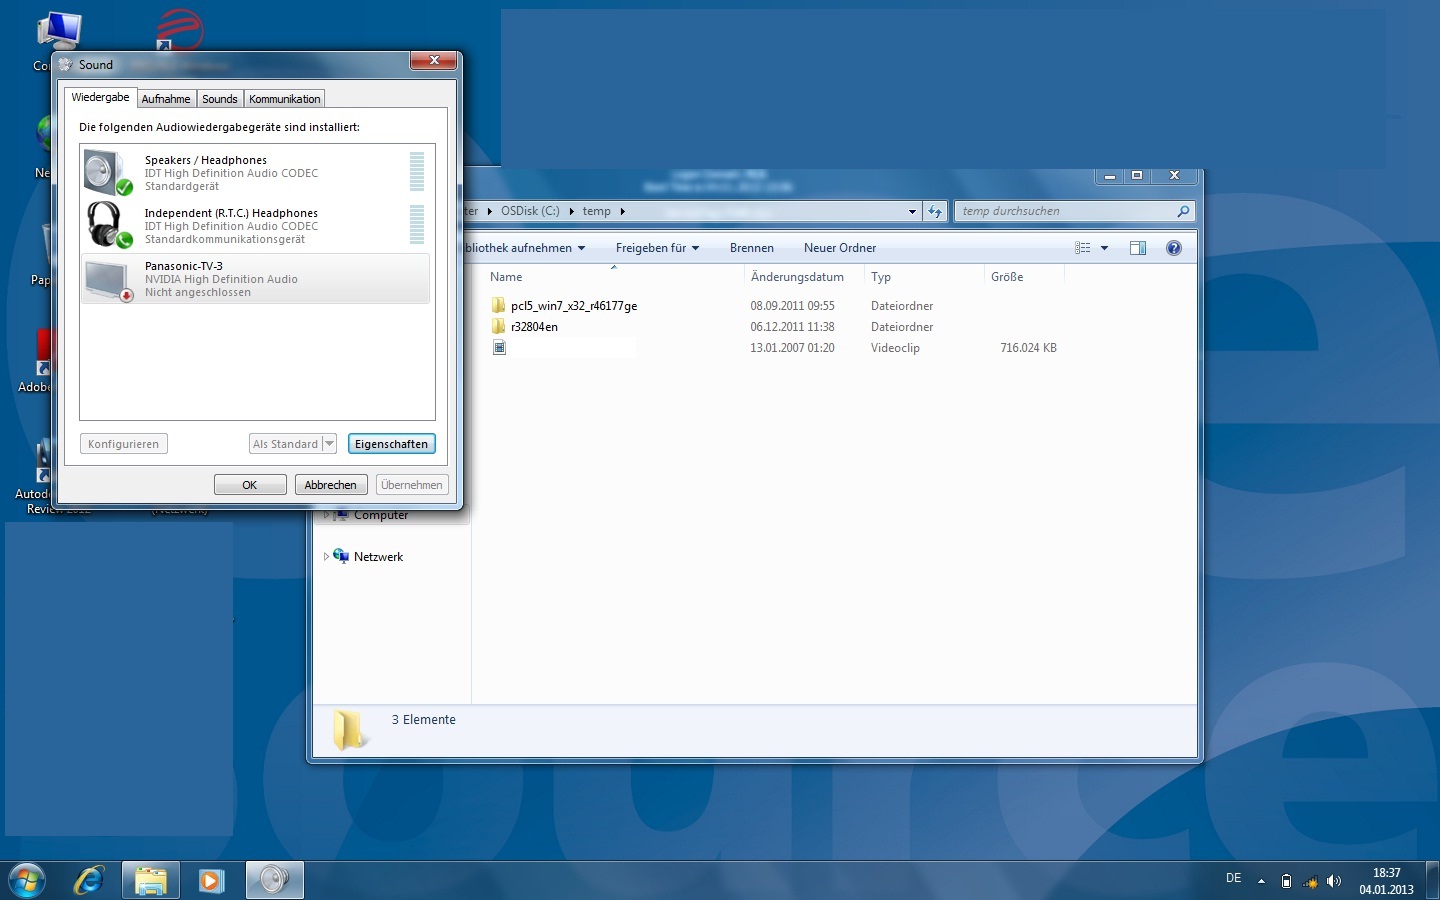1440x900 pixels.
Task: Click OSDisk (C:) breadcrumb
Action: (x=530, y=211)
